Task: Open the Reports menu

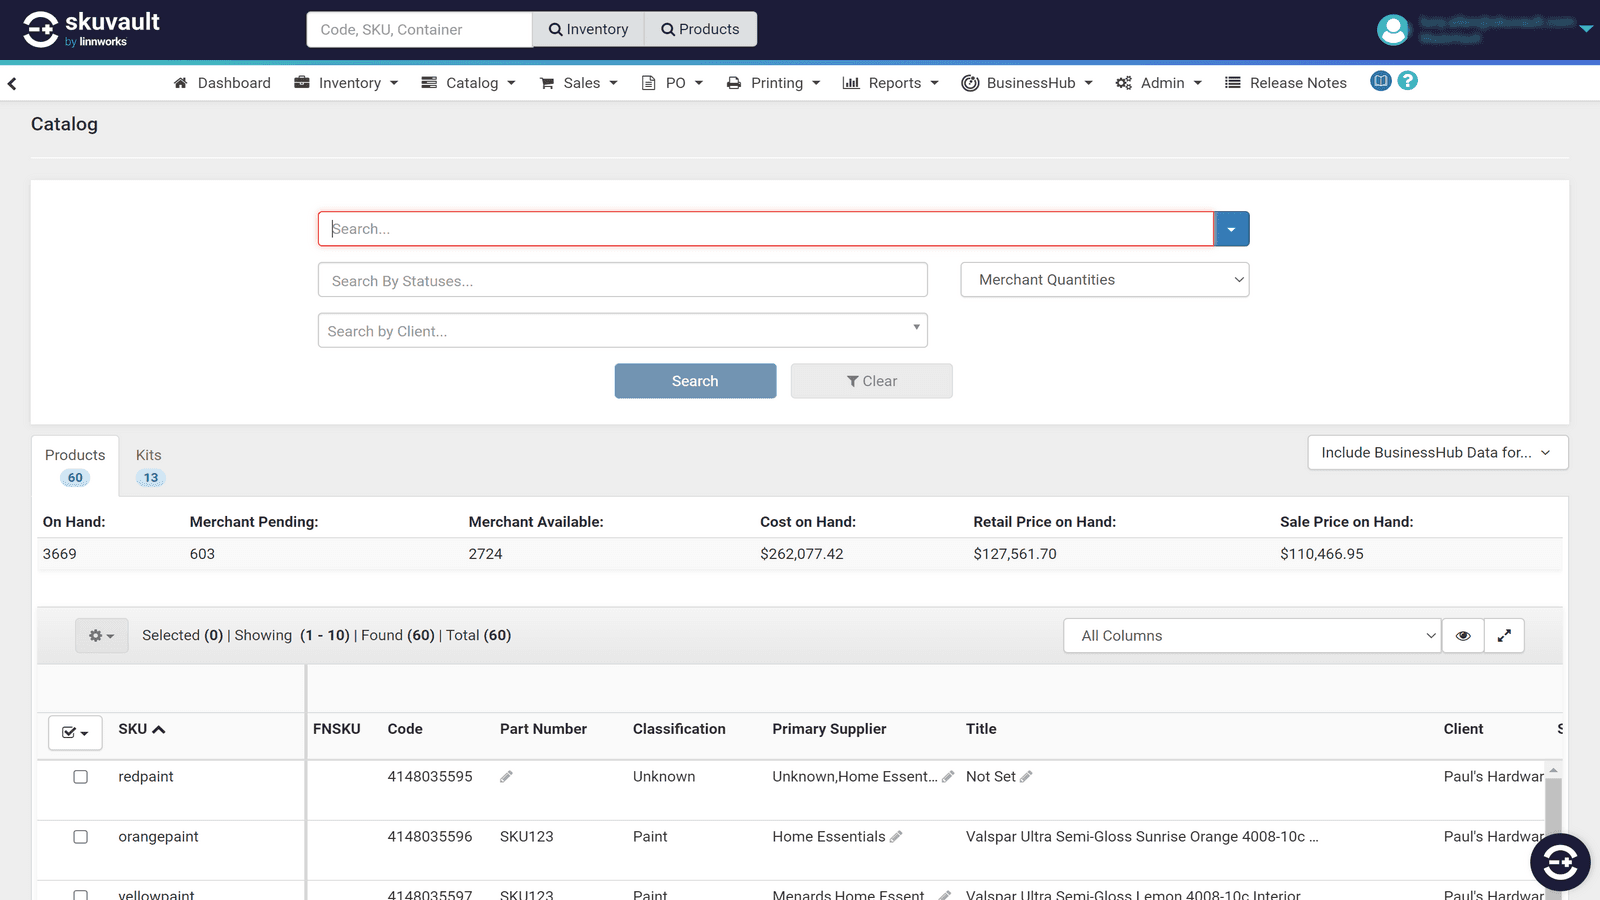Action: [x=889, y=82]
